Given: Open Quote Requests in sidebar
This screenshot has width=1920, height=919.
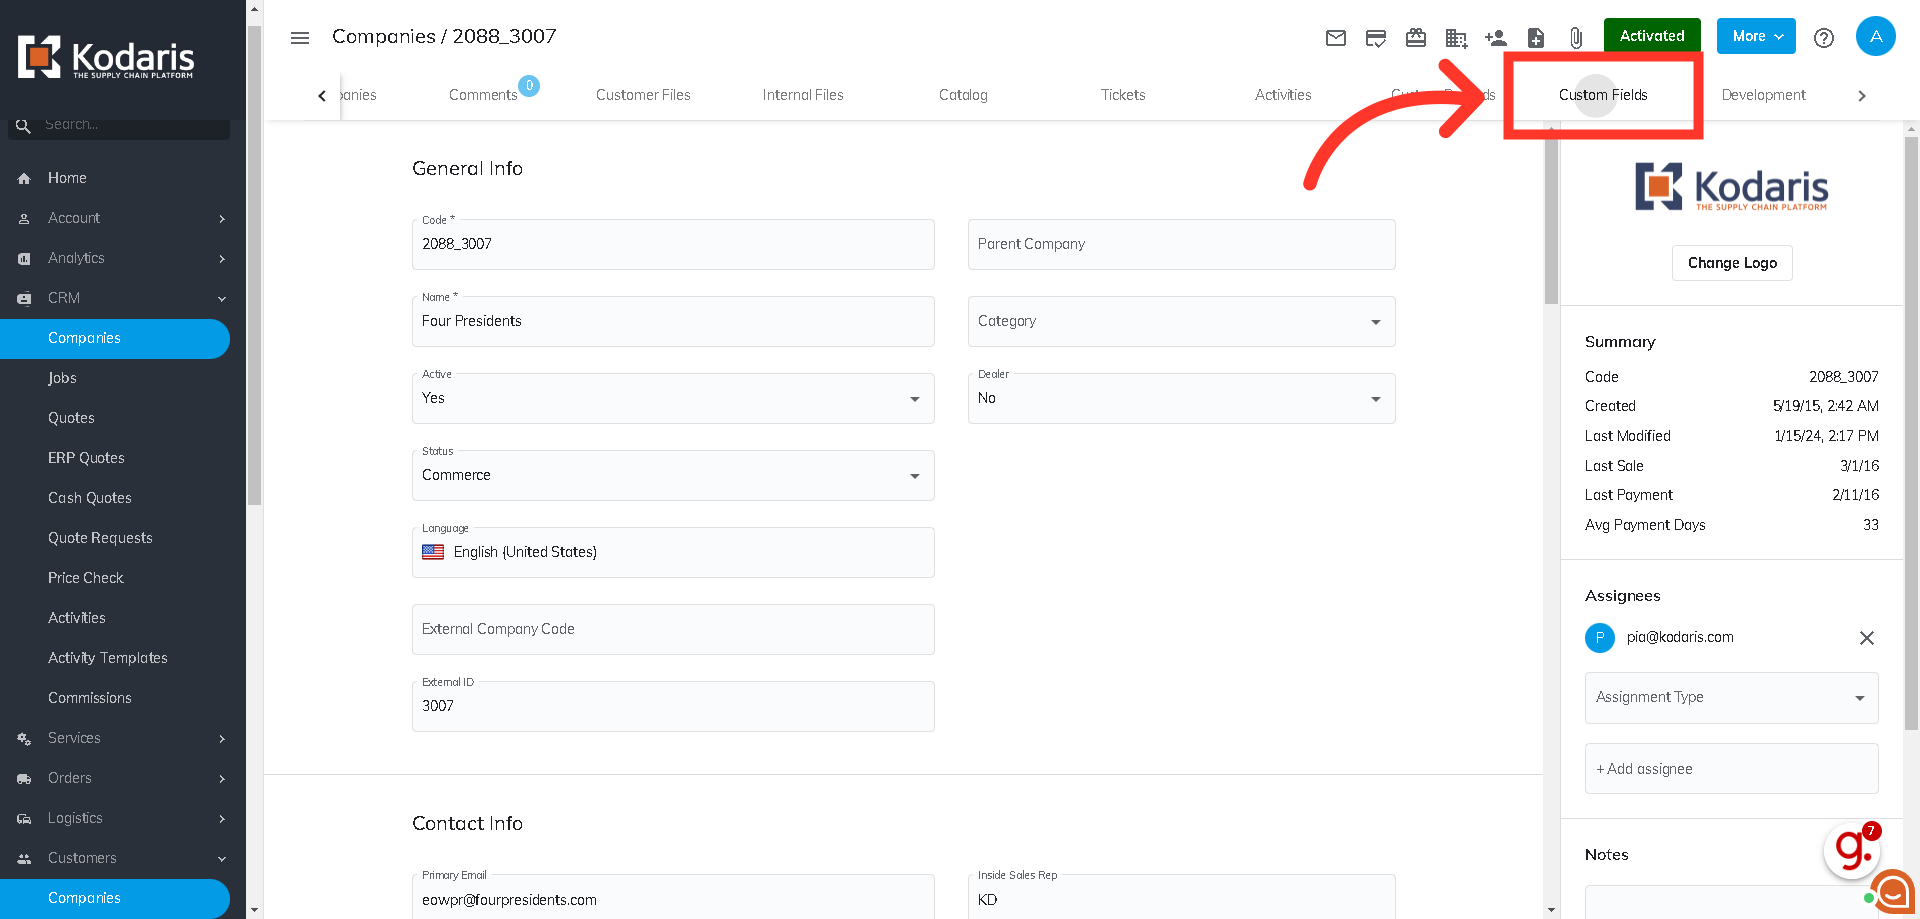Looking at the screenshot, I should pos(100,538).
